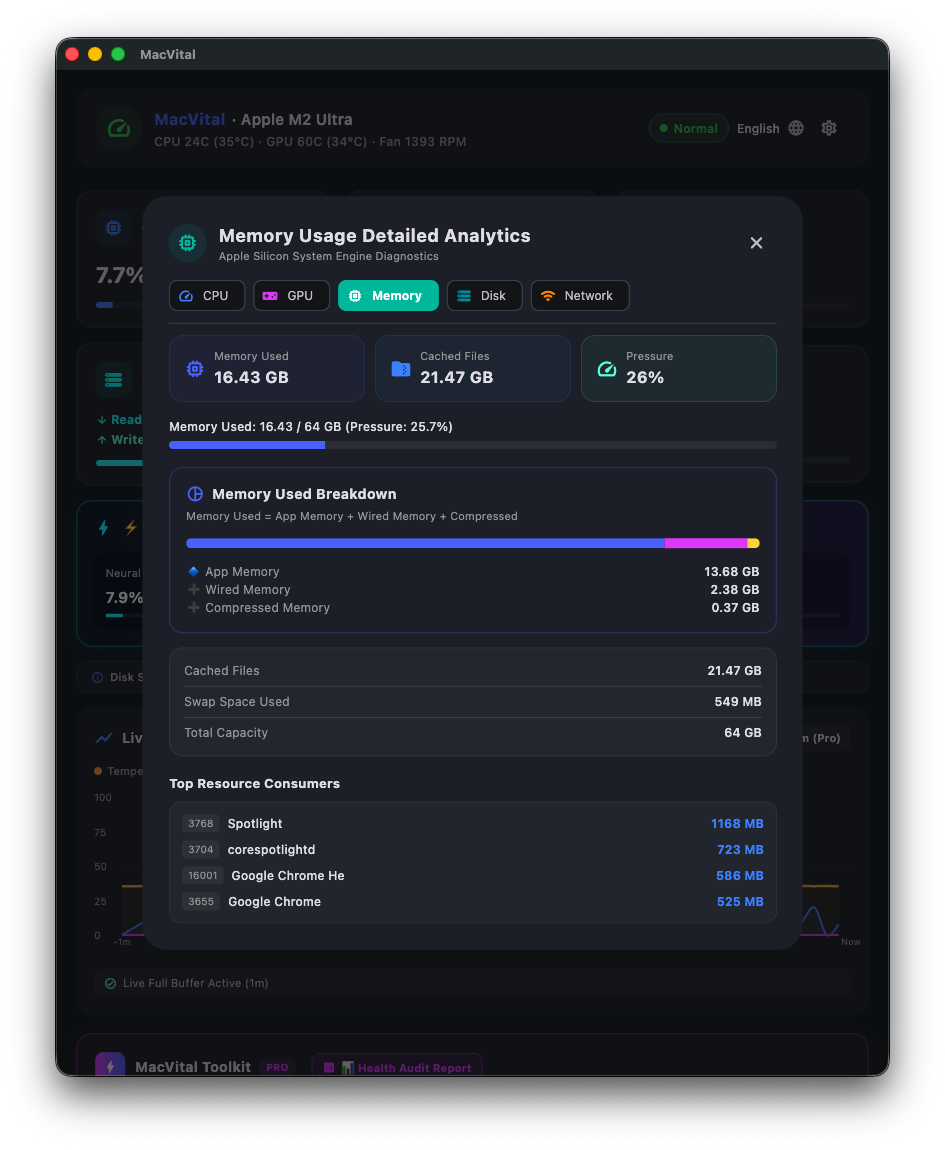
Task: Open settings via the gear icon
Action: [x=829, y=128]
